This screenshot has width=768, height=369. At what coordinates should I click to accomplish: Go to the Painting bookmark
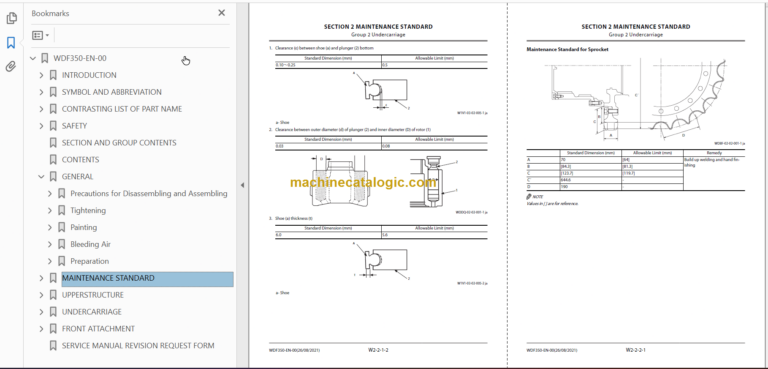pyautogui.click(x=84, y=227)
